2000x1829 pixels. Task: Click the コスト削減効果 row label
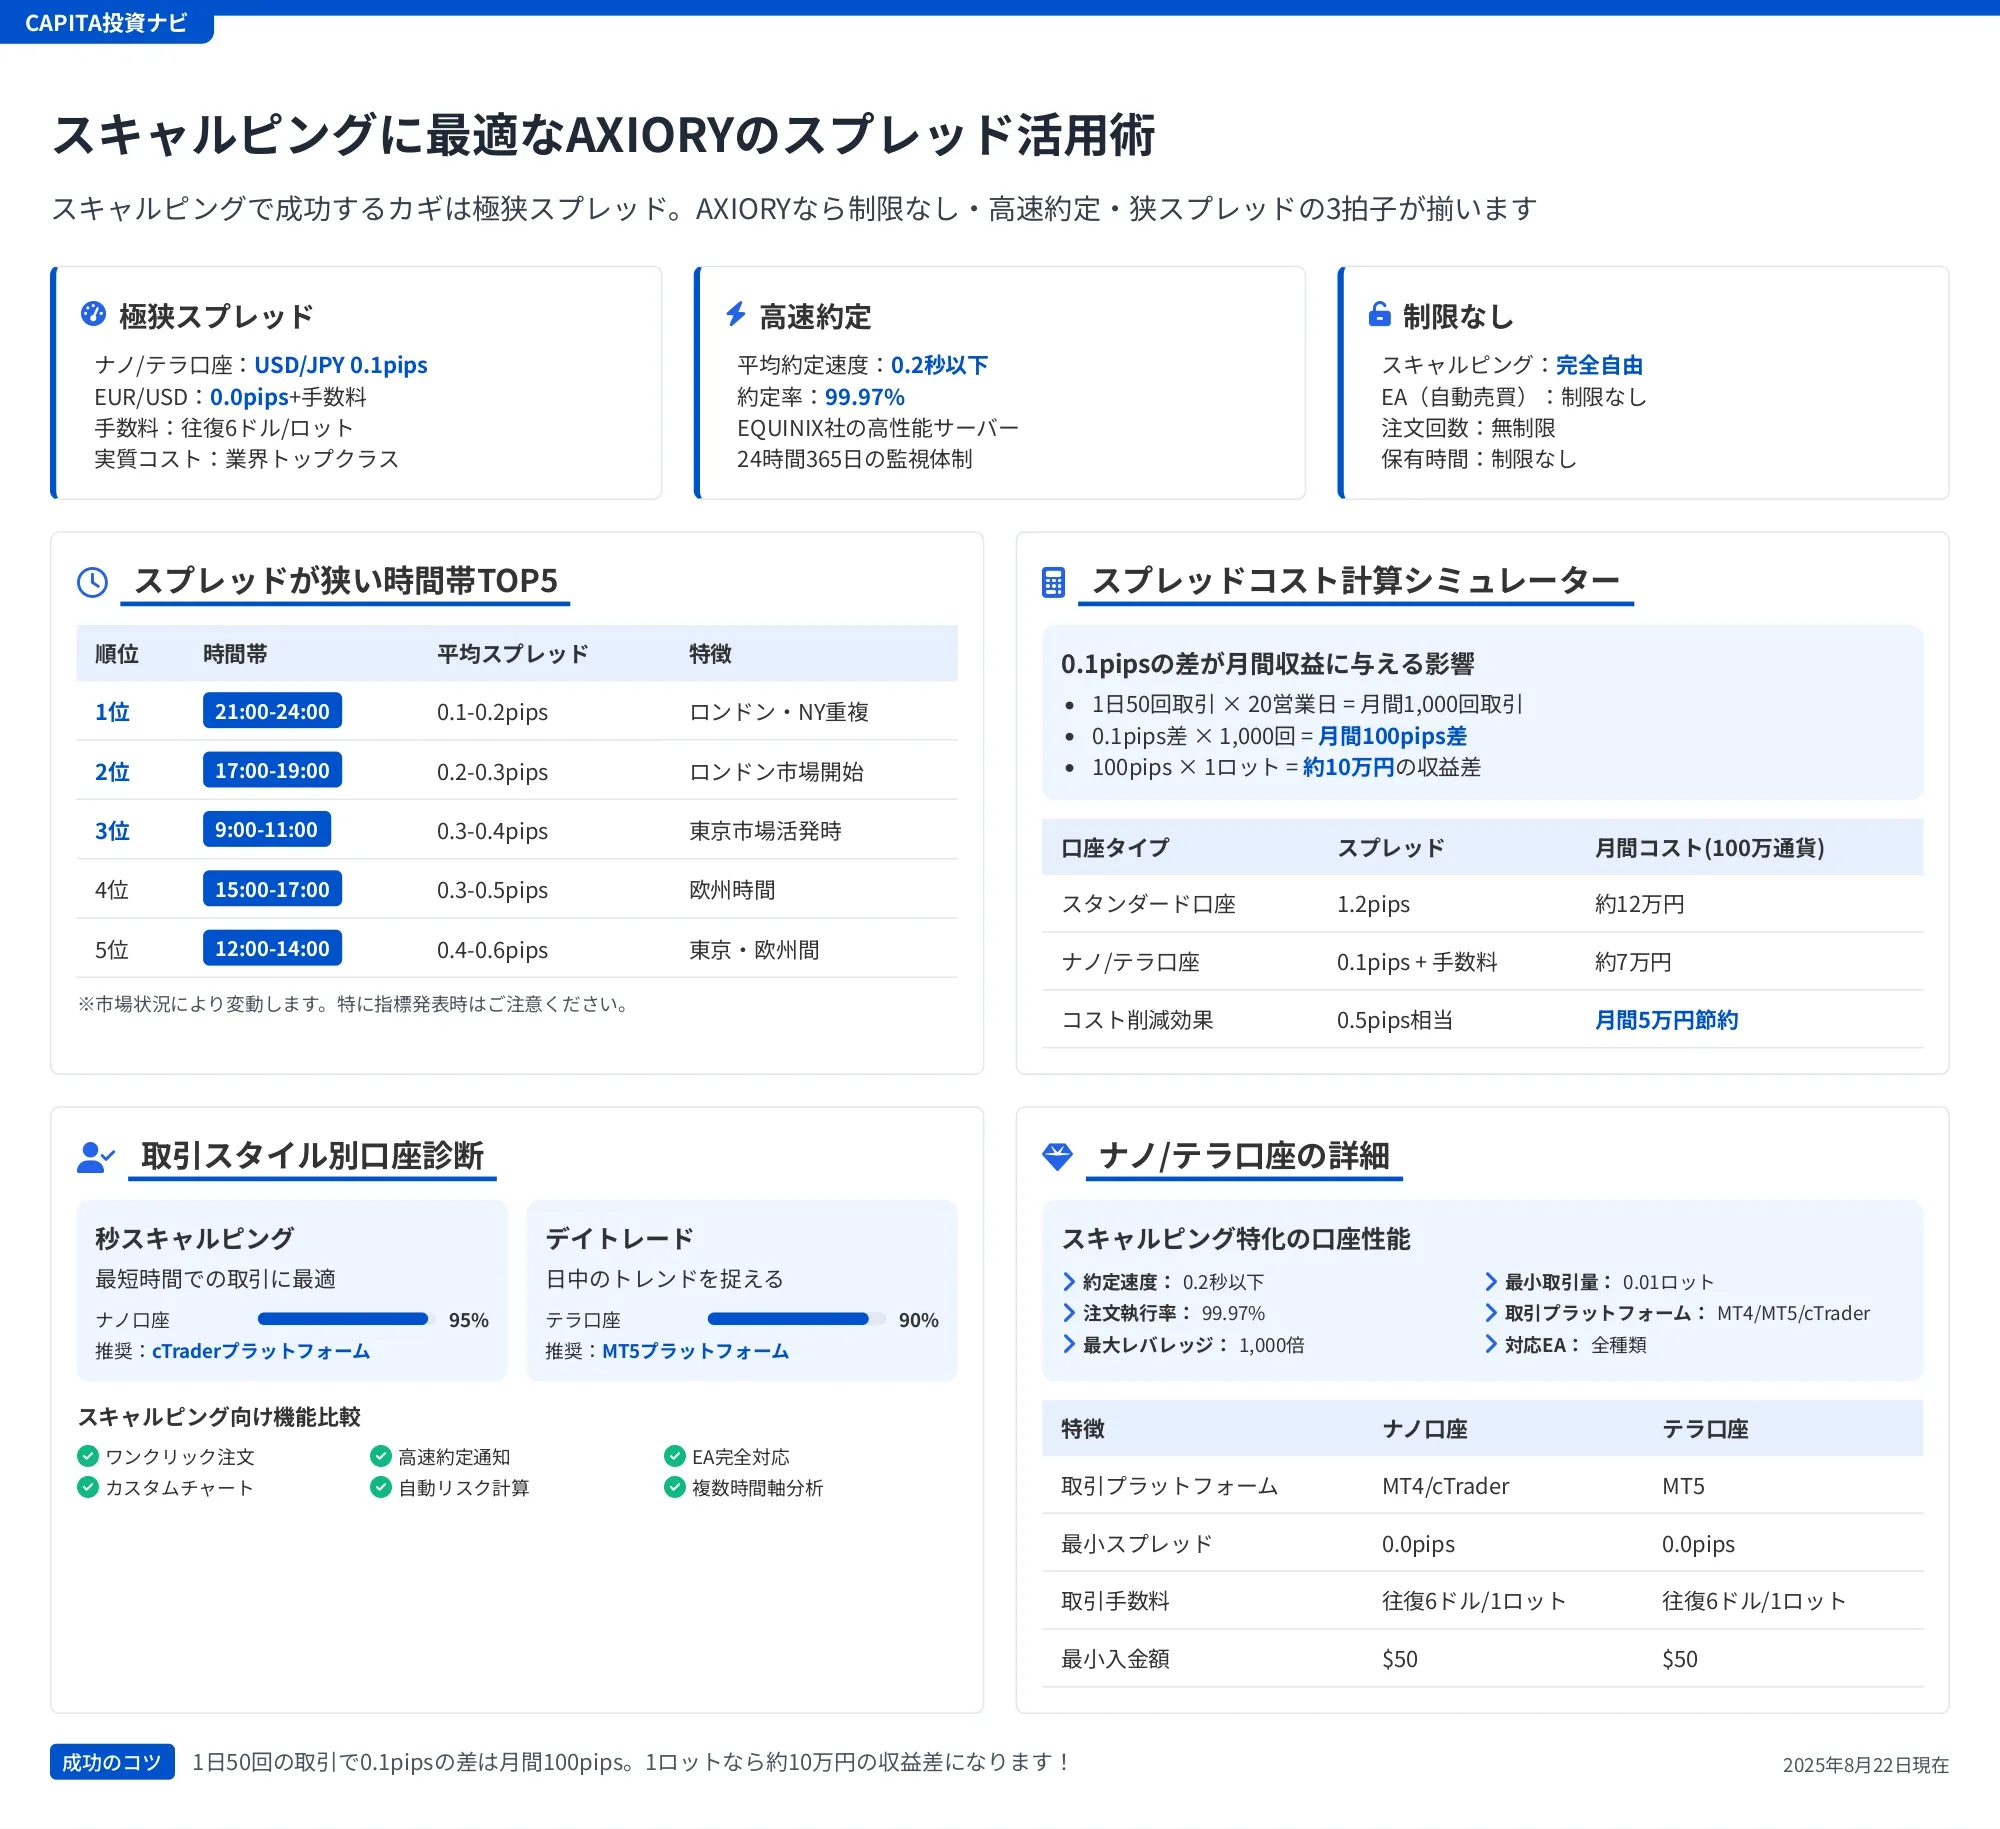pyautogui.click(x=1138, y=1020)
